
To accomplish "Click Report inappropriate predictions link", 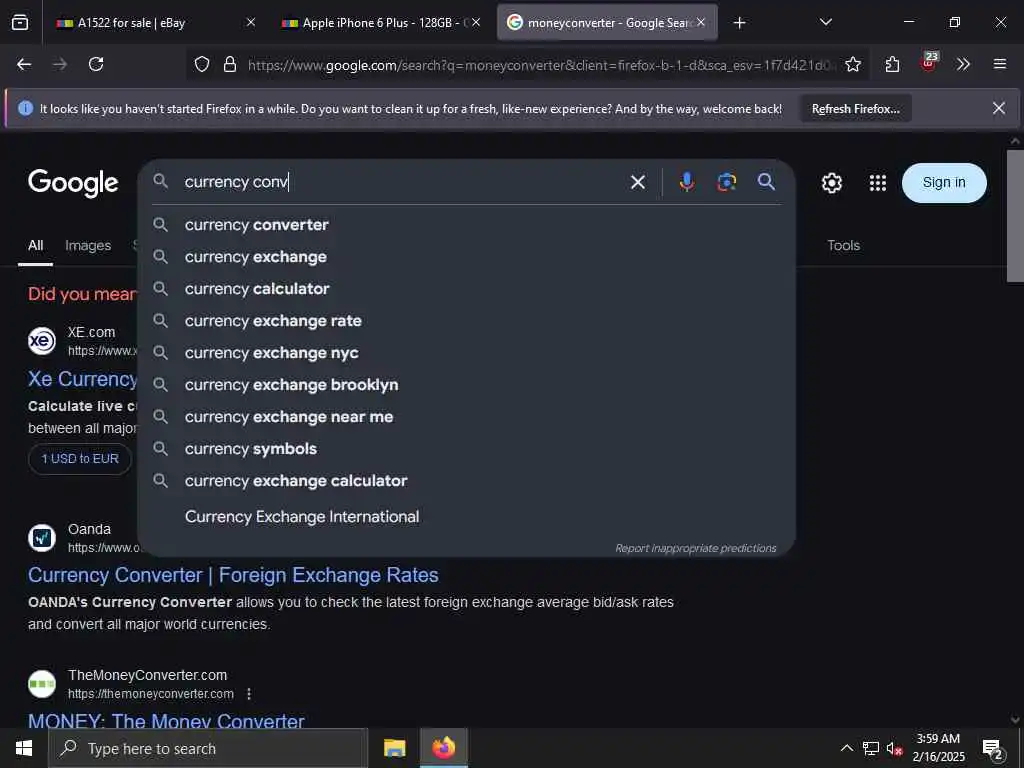I will pos(696,548).
